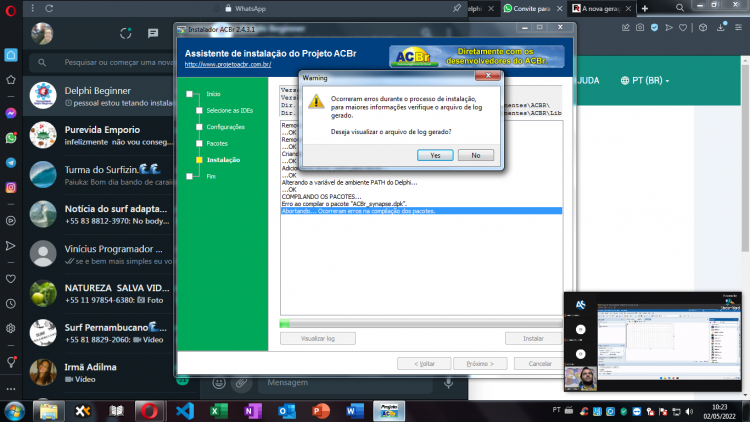Image resolution: width=750 pixels, height=422 pixels.
Task: Open the NATUREZA SALVA VID chat
Action: tap(99, 294)
